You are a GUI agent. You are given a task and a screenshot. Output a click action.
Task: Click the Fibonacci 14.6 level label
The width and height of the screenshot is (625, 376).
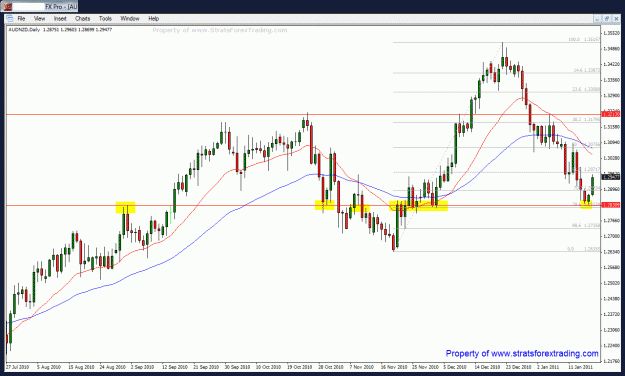(x=586, y=70)
